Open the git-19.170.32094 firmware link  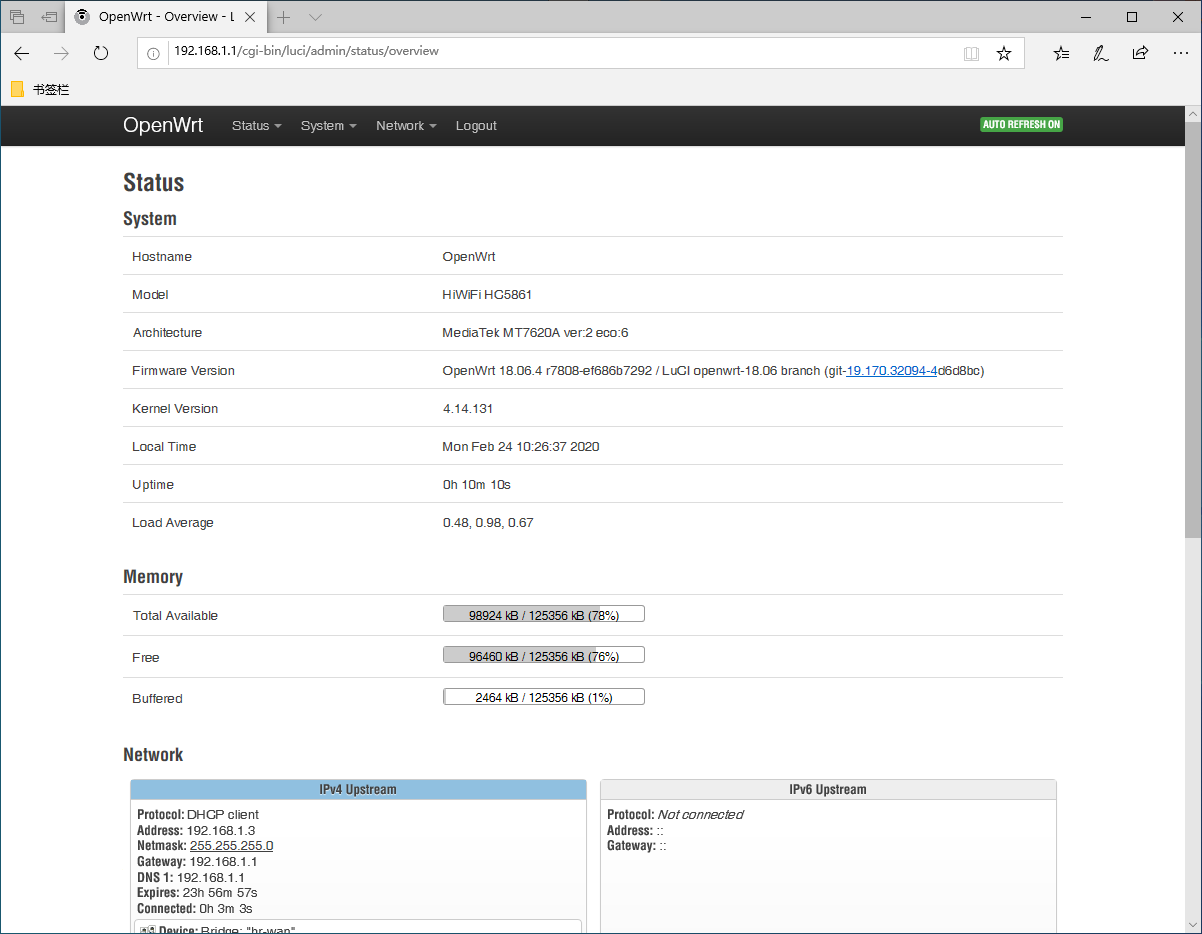pos(891,370)
